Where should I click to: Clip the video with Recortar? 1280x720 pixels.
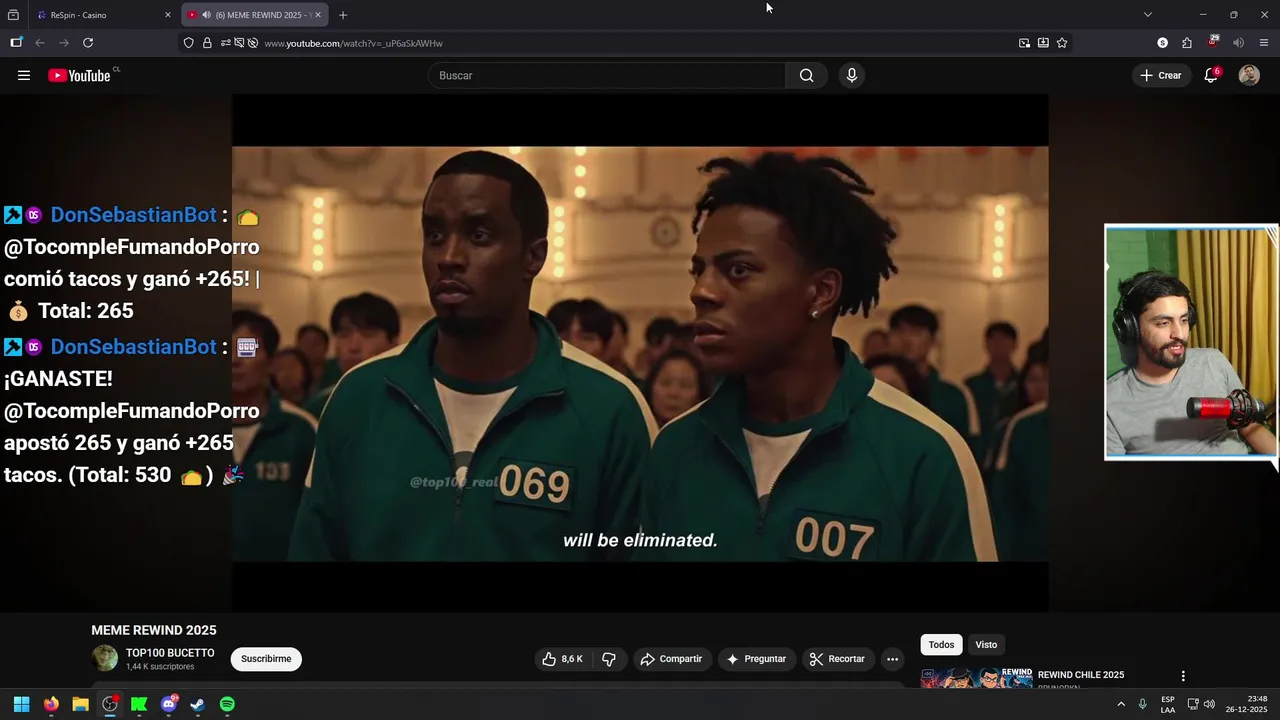[x=837, y=659]
